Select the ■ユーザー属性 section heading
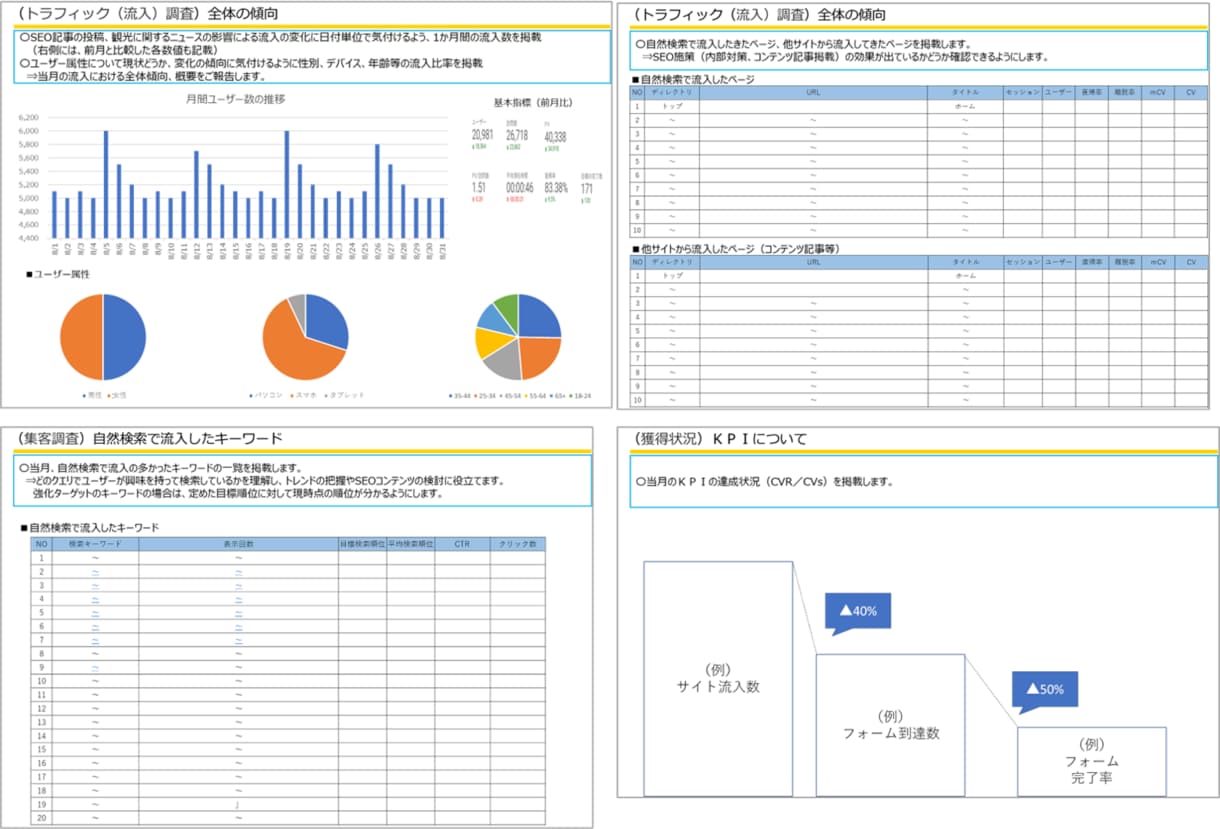The image size is (1220, 829). pyautogui.click(x=57, y=275)
